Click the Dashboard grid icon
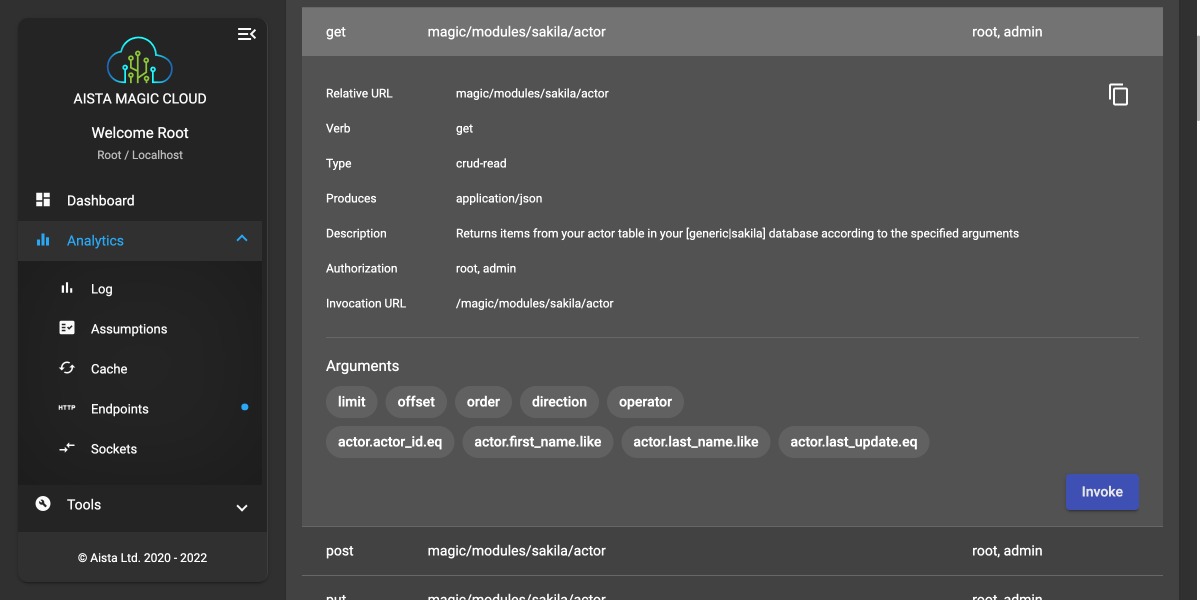The height and width of the screenshot is (600, 1200). (43, 200)
